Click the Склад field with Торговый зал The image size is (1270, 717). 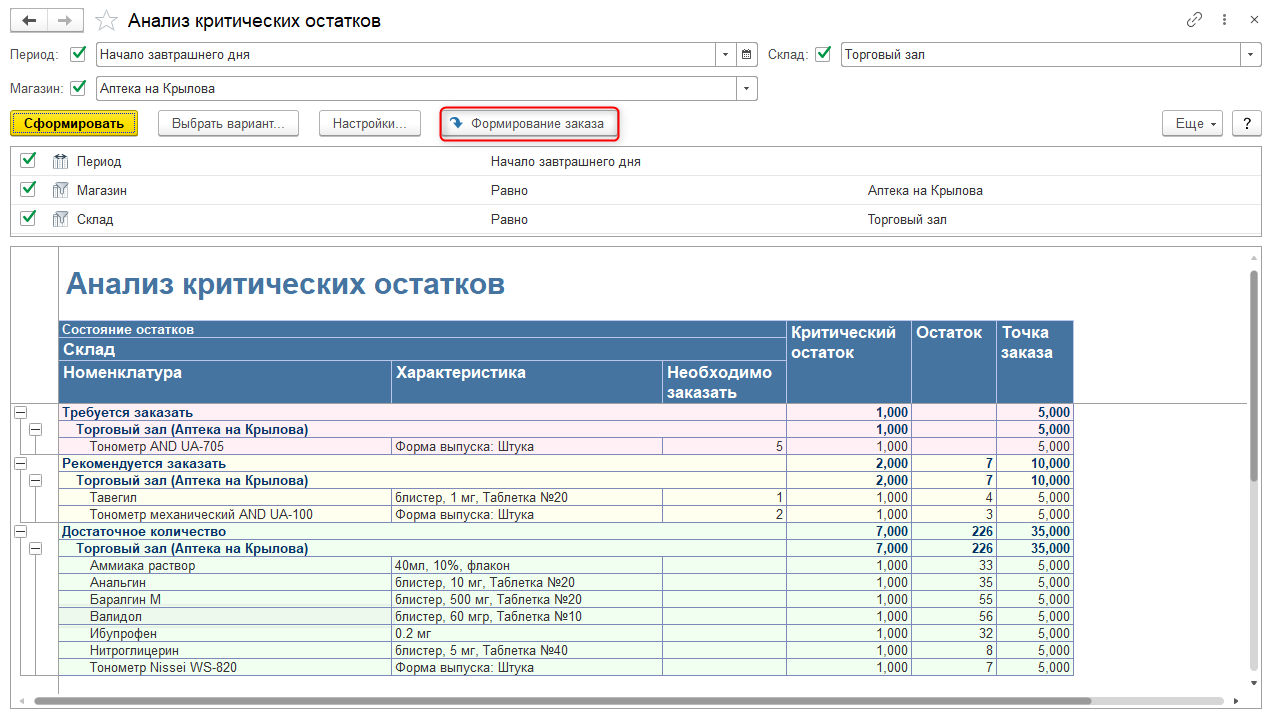click(1041, 55)
